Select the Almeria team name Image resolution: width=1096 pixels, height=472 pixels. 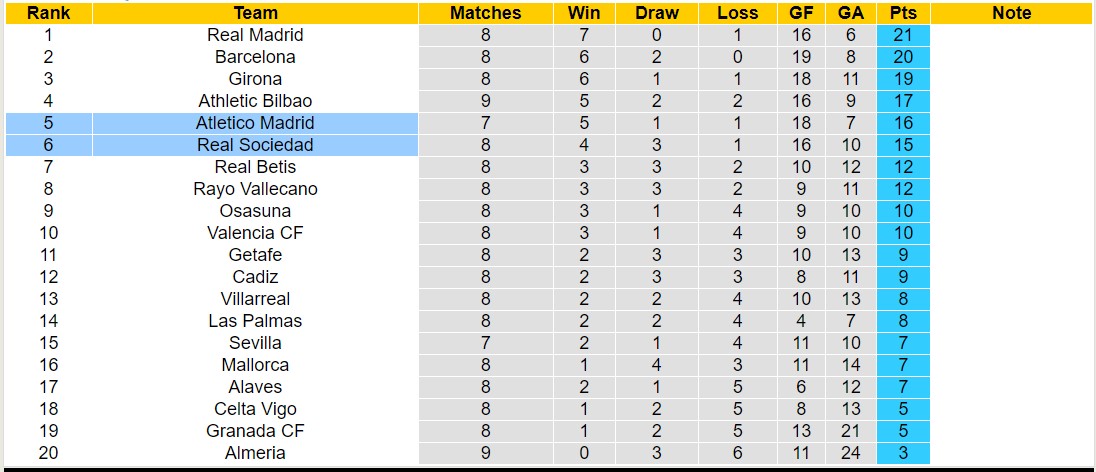click(x=255, y=453)
